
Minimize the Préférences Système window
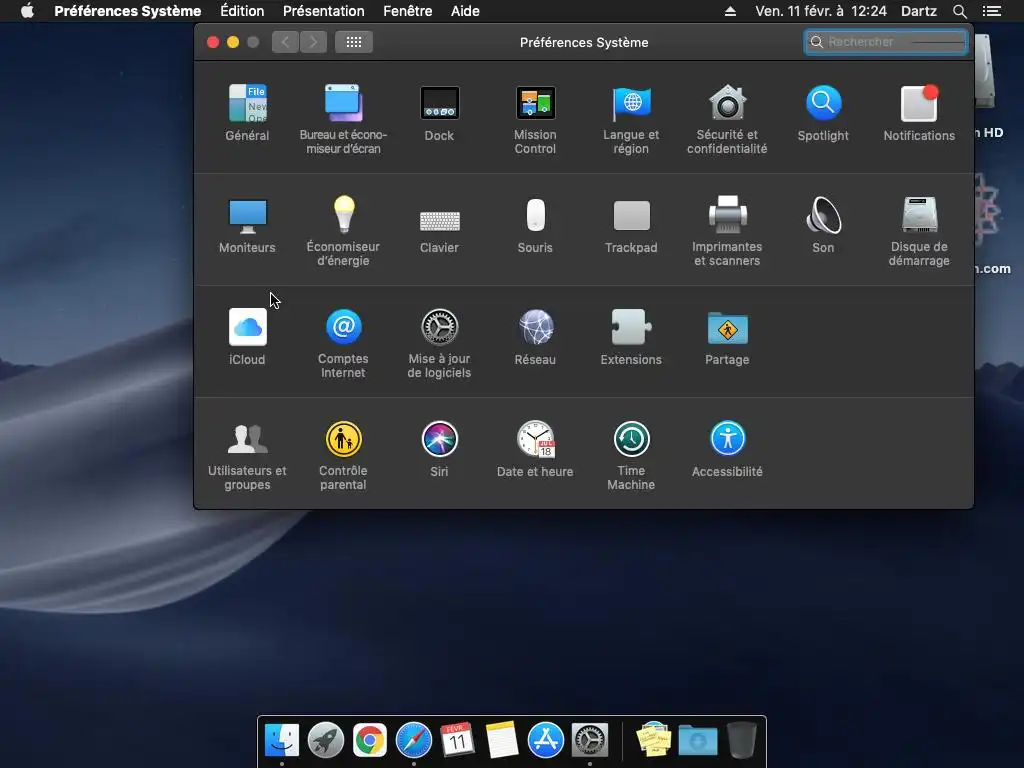coord(233,42)
